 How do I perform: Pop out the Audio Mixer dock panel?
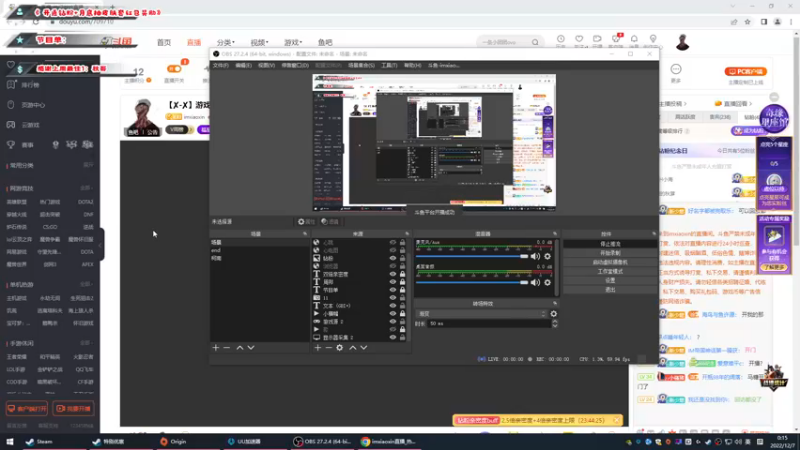(x=555, y=234)
